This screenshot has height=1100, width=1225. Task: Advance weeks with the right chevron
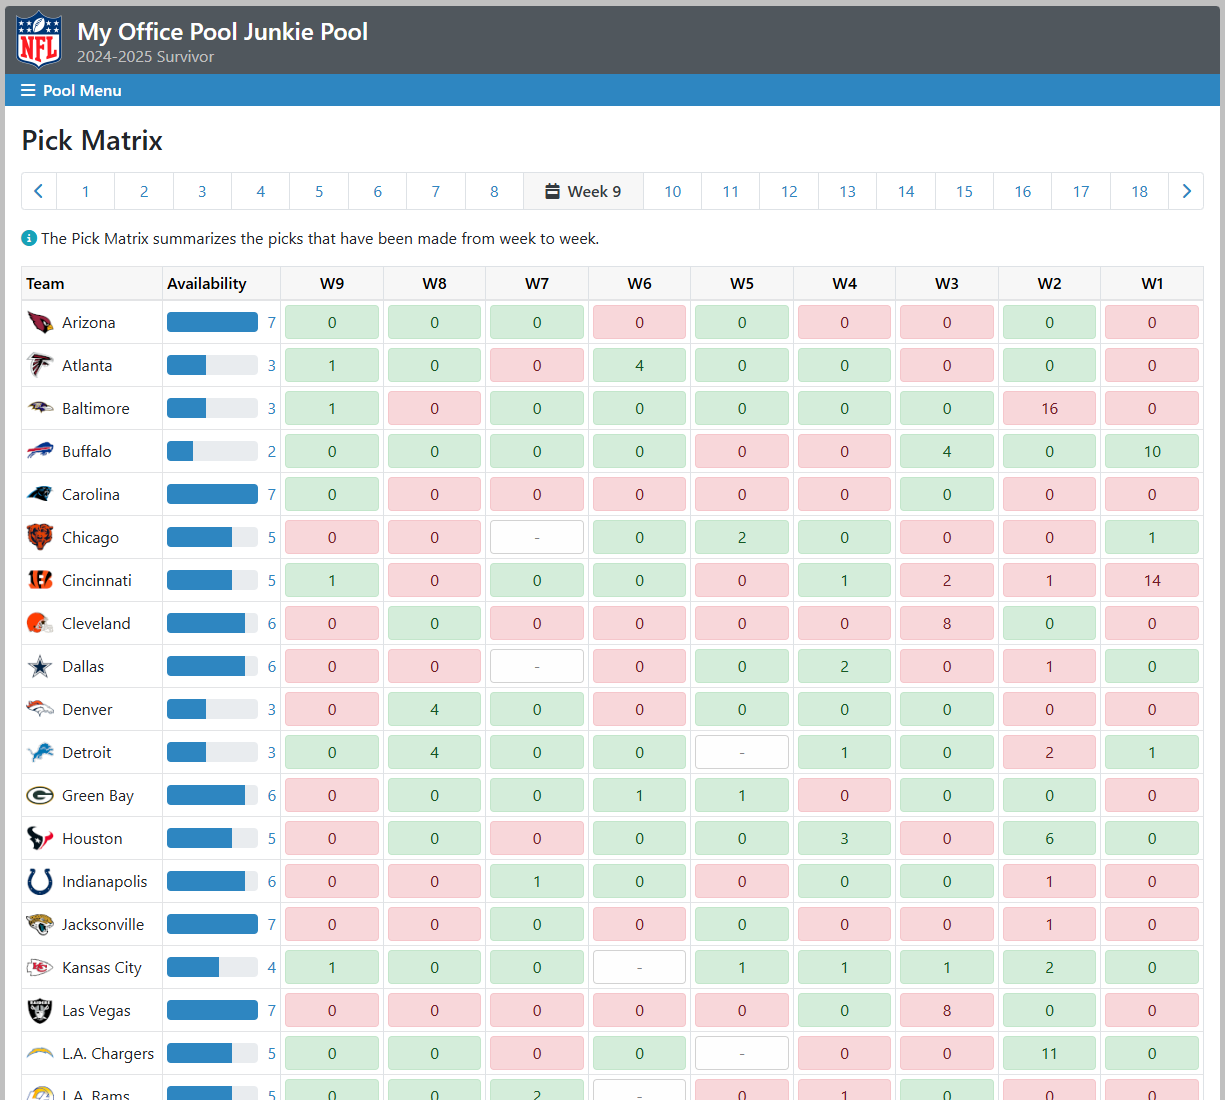(x=1186, y=191)
